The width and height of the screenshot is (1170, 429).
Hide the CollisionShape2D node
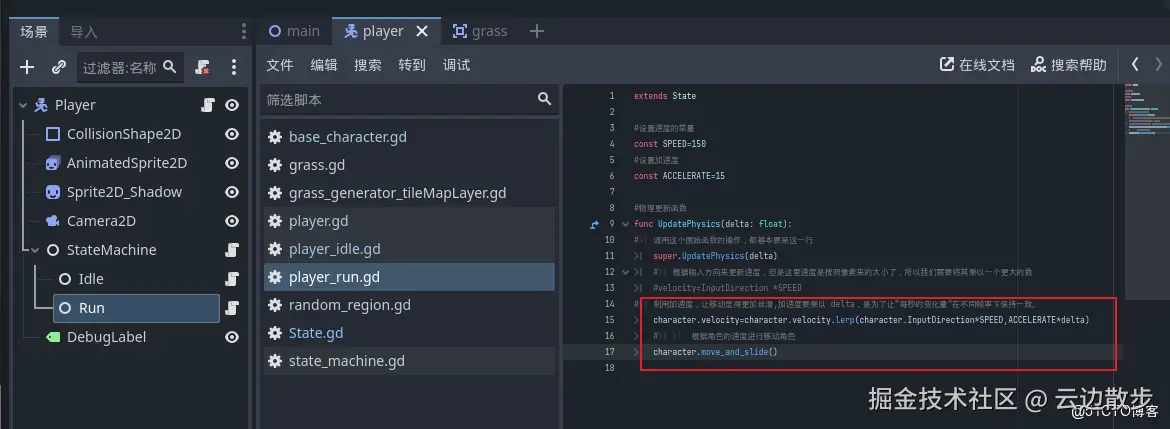click(232, 134)
